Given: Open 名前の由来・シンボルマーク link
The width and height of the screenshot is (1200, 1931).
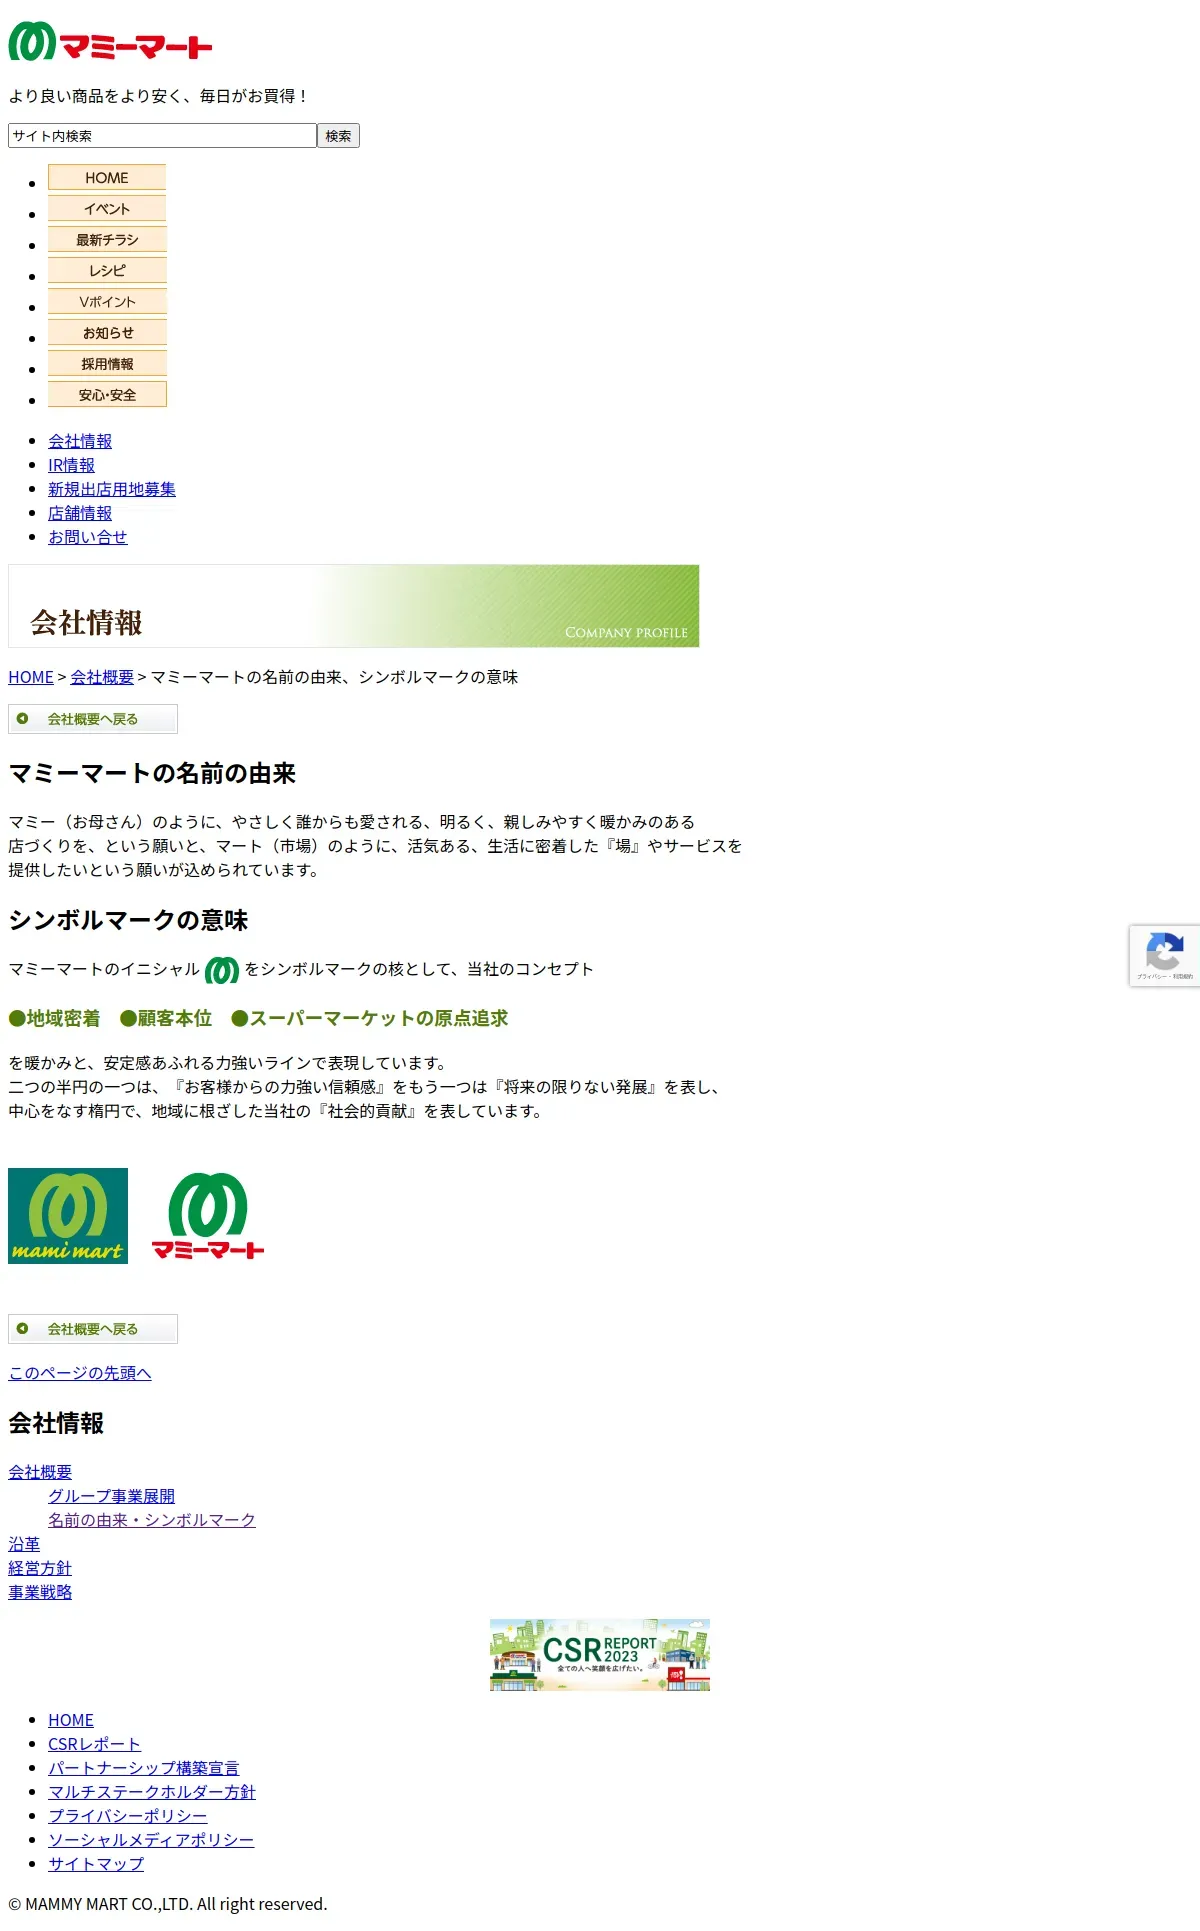Looking at the screenshot, I should (152, 1520).
